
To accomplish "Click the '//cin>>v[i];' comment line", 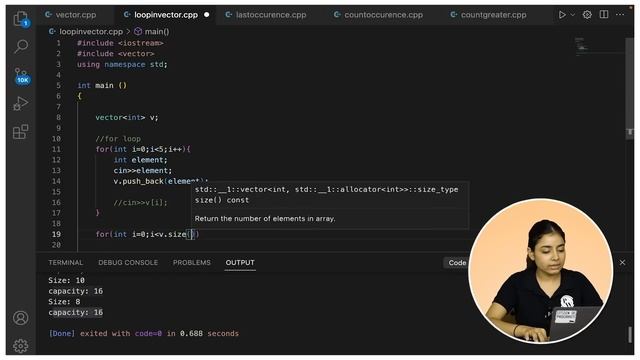I will 140,202.
